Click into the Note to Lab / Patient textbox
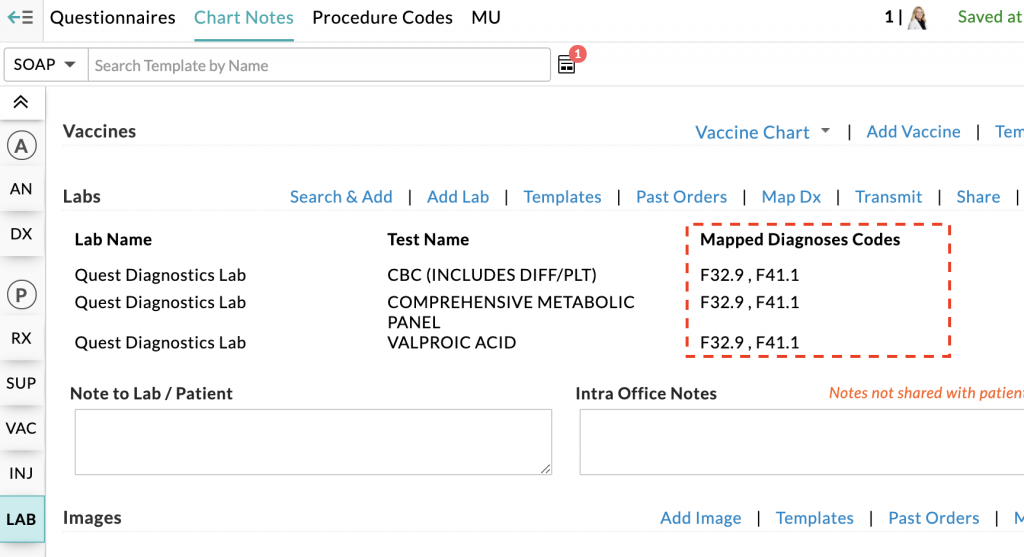The height and width of the screenshot is (557, 1024). 313,441
